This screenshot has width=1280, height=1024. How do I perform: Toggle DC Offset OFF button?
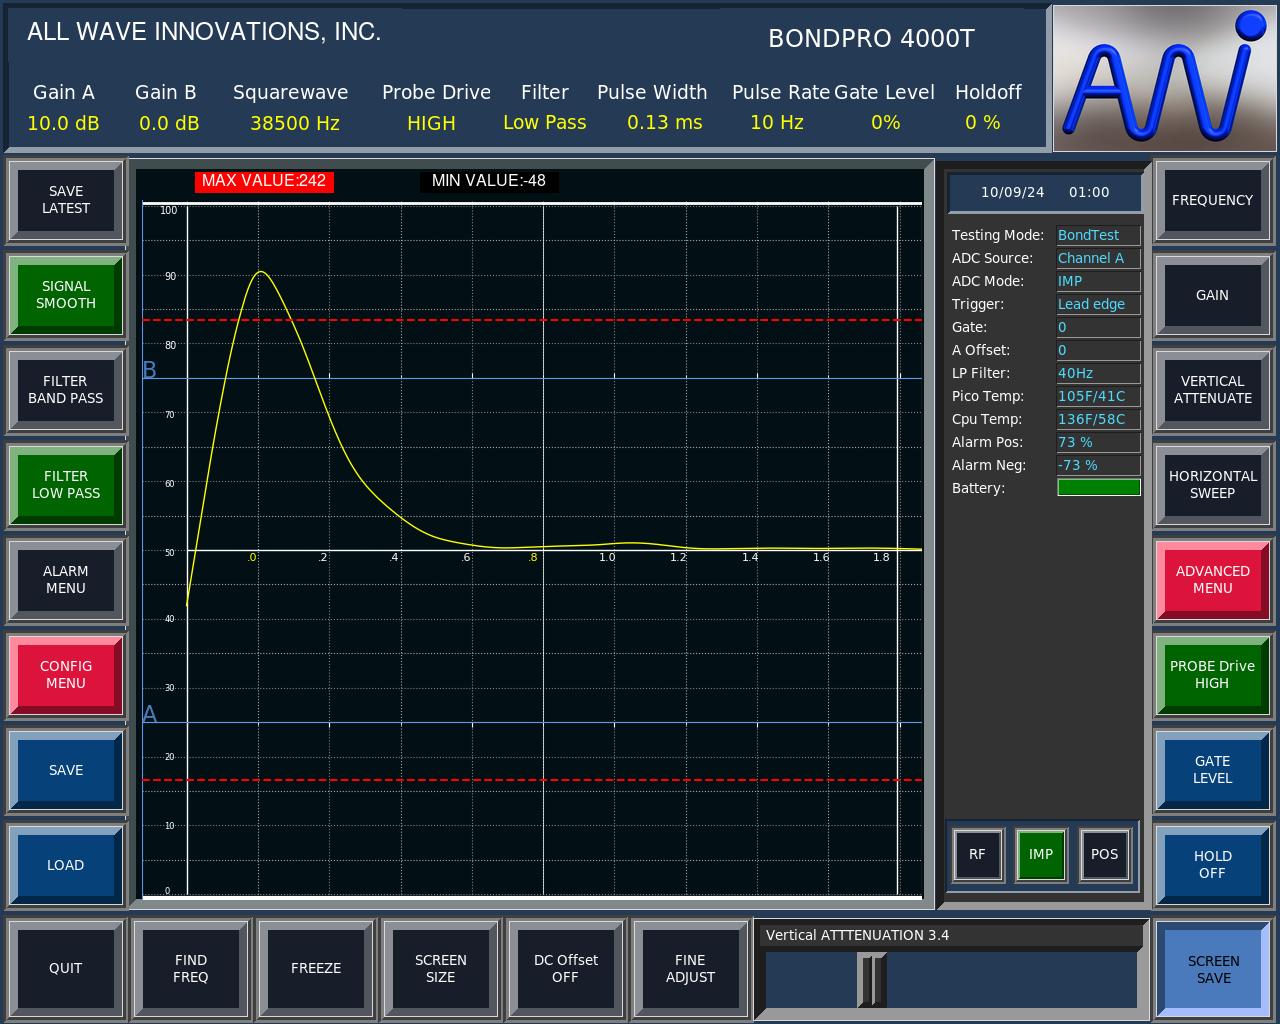566,968
